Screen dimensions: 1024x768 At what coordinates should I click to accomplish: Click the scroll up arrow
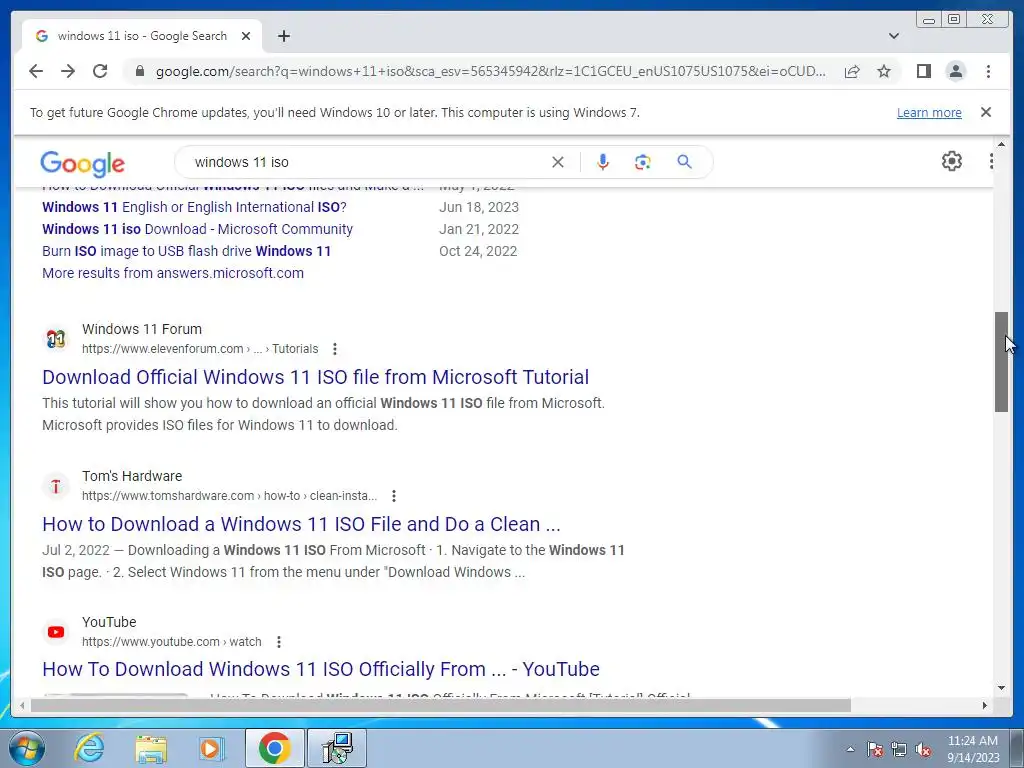[1001, 144]
